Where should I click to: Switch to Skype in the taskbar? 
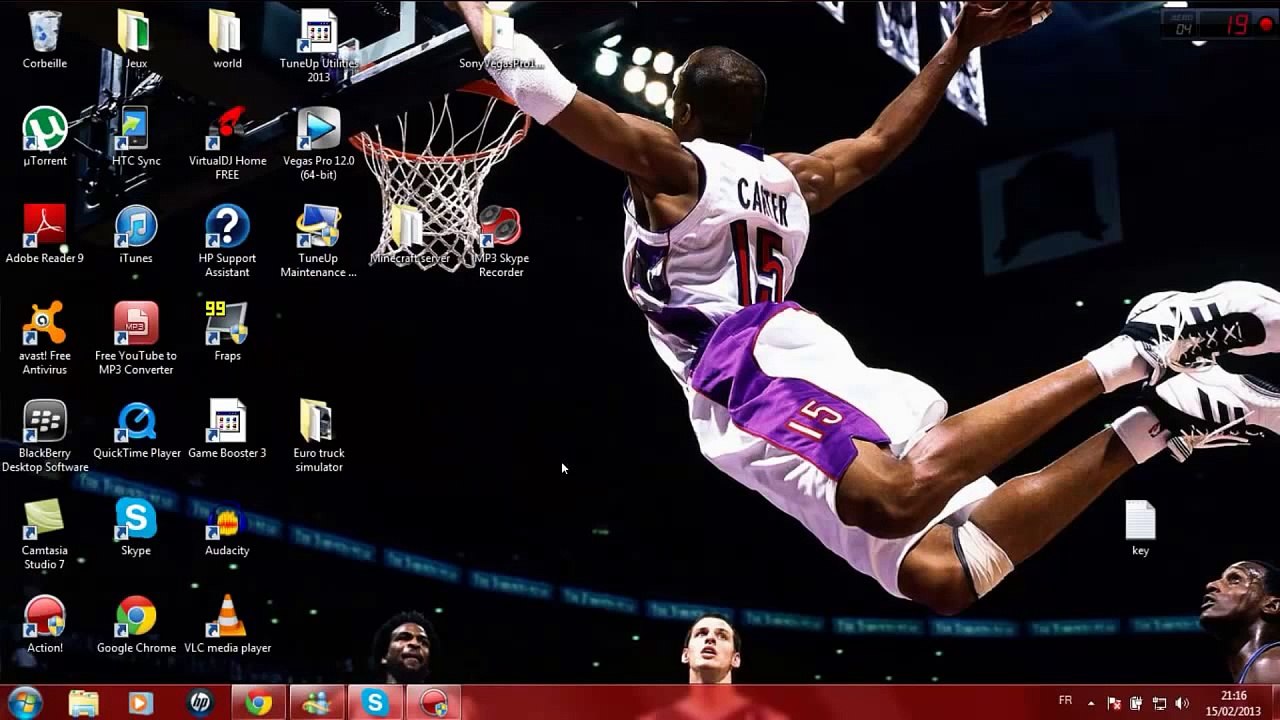pyautogui.click(x=375, y=703)
